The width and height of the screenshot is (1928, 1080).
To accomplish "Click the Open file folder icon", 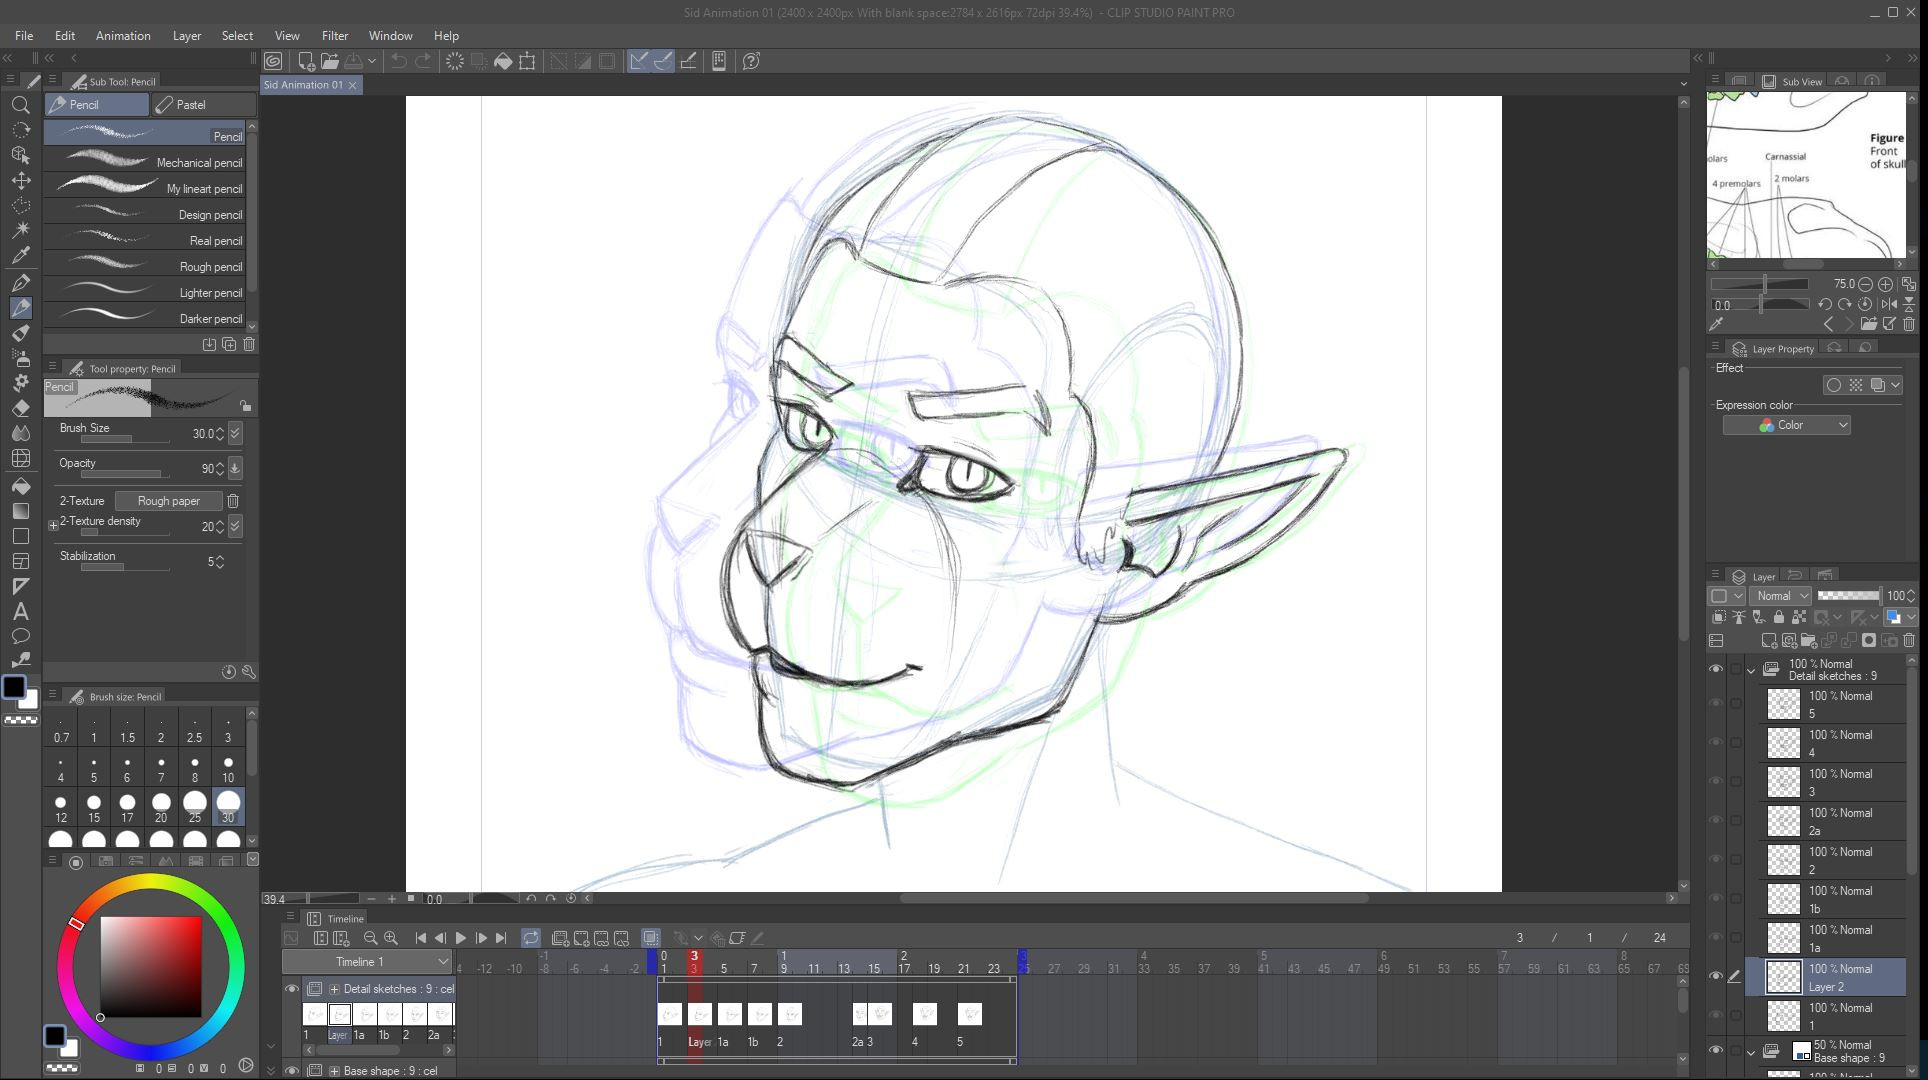I will pyautogui.click(x=329, y=61).
